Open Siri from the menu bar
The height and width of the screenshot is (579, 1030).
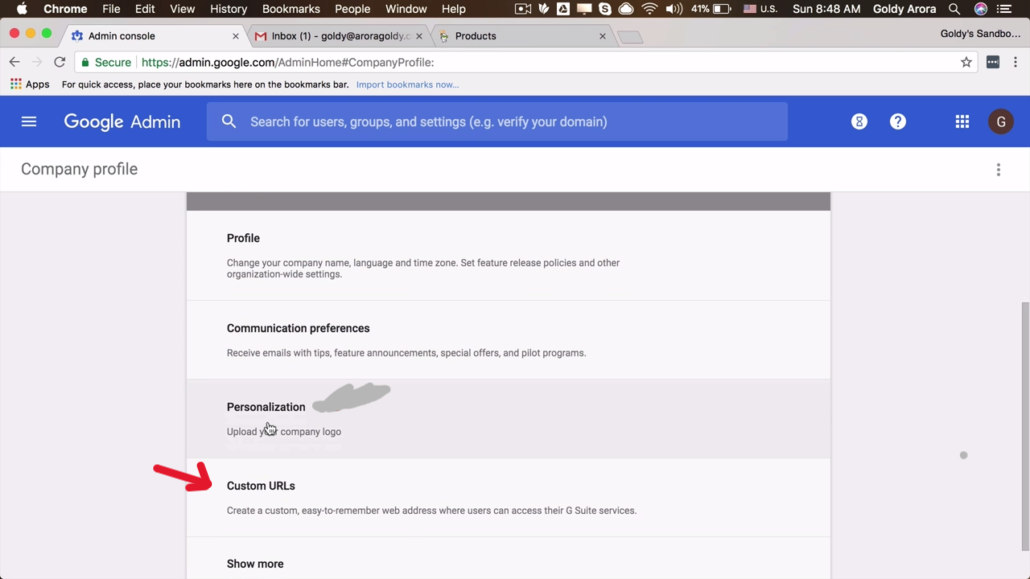pyautogui.click(x=979, y=9)
